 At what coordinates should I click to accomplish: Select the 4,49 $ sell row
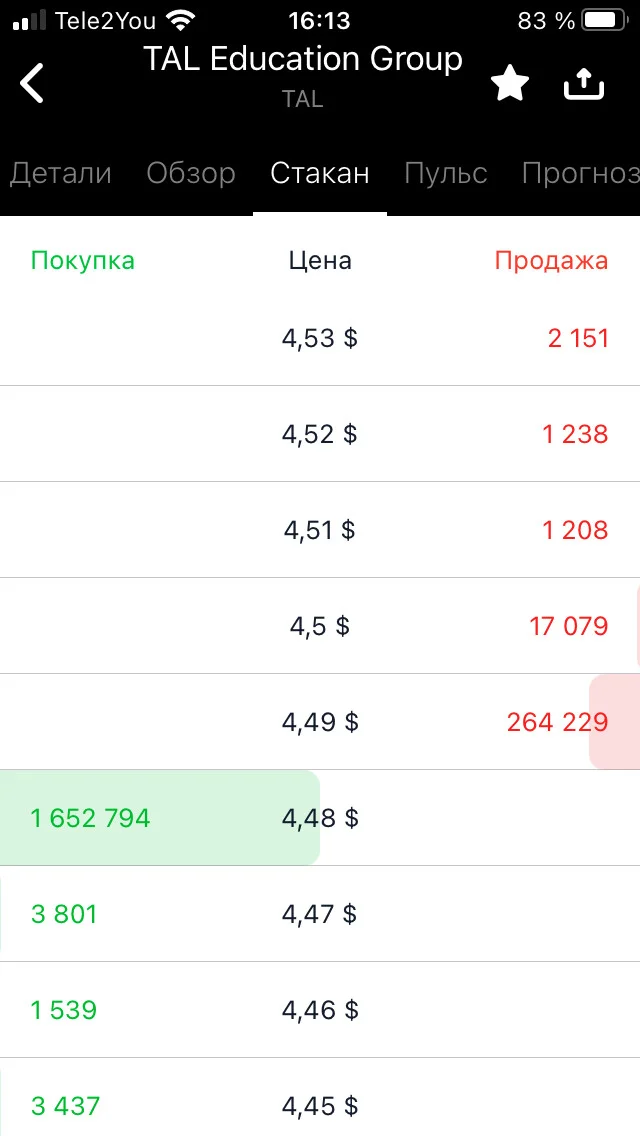pos(320,722)
